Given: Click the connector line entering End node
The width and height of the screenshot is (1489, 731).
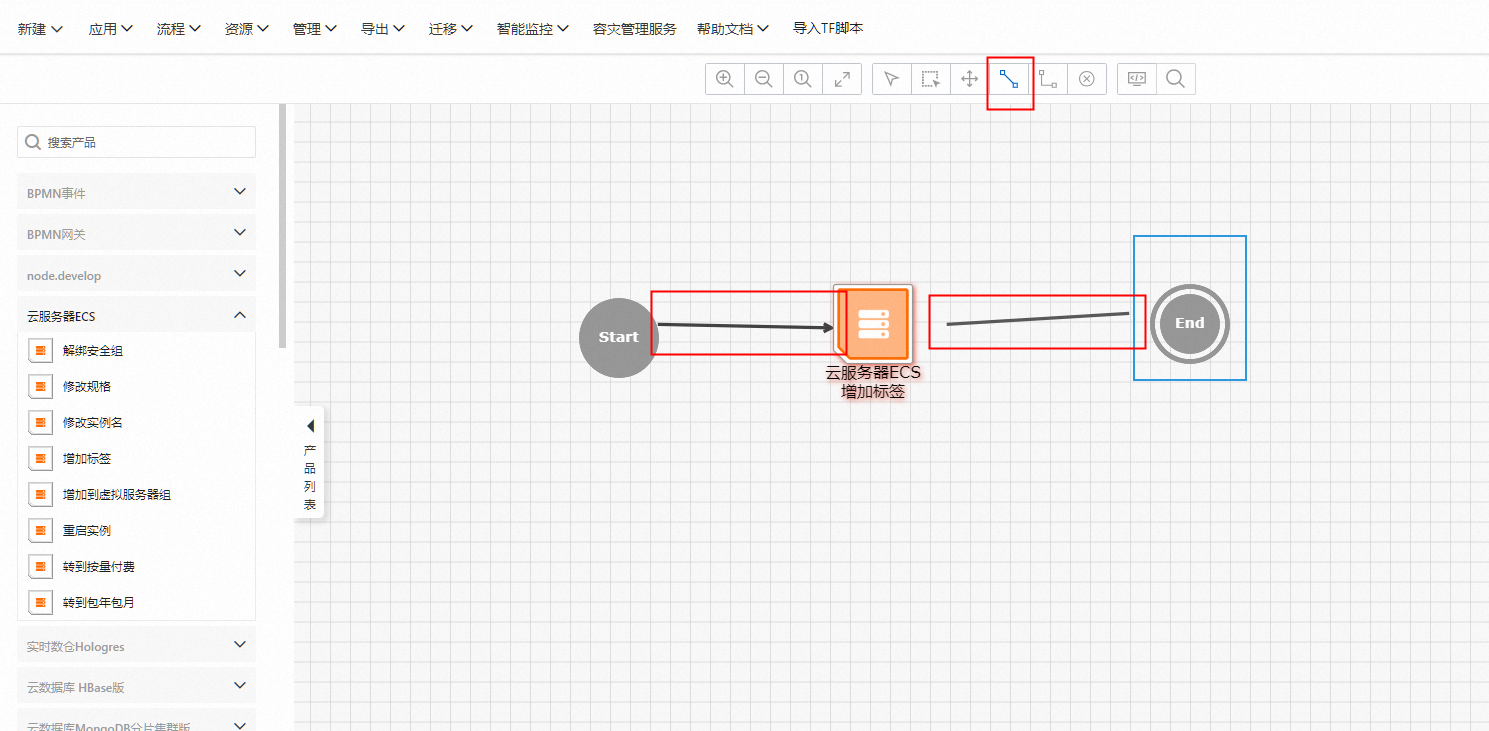Looking at the screenshot, I should tap(1038, 318).
